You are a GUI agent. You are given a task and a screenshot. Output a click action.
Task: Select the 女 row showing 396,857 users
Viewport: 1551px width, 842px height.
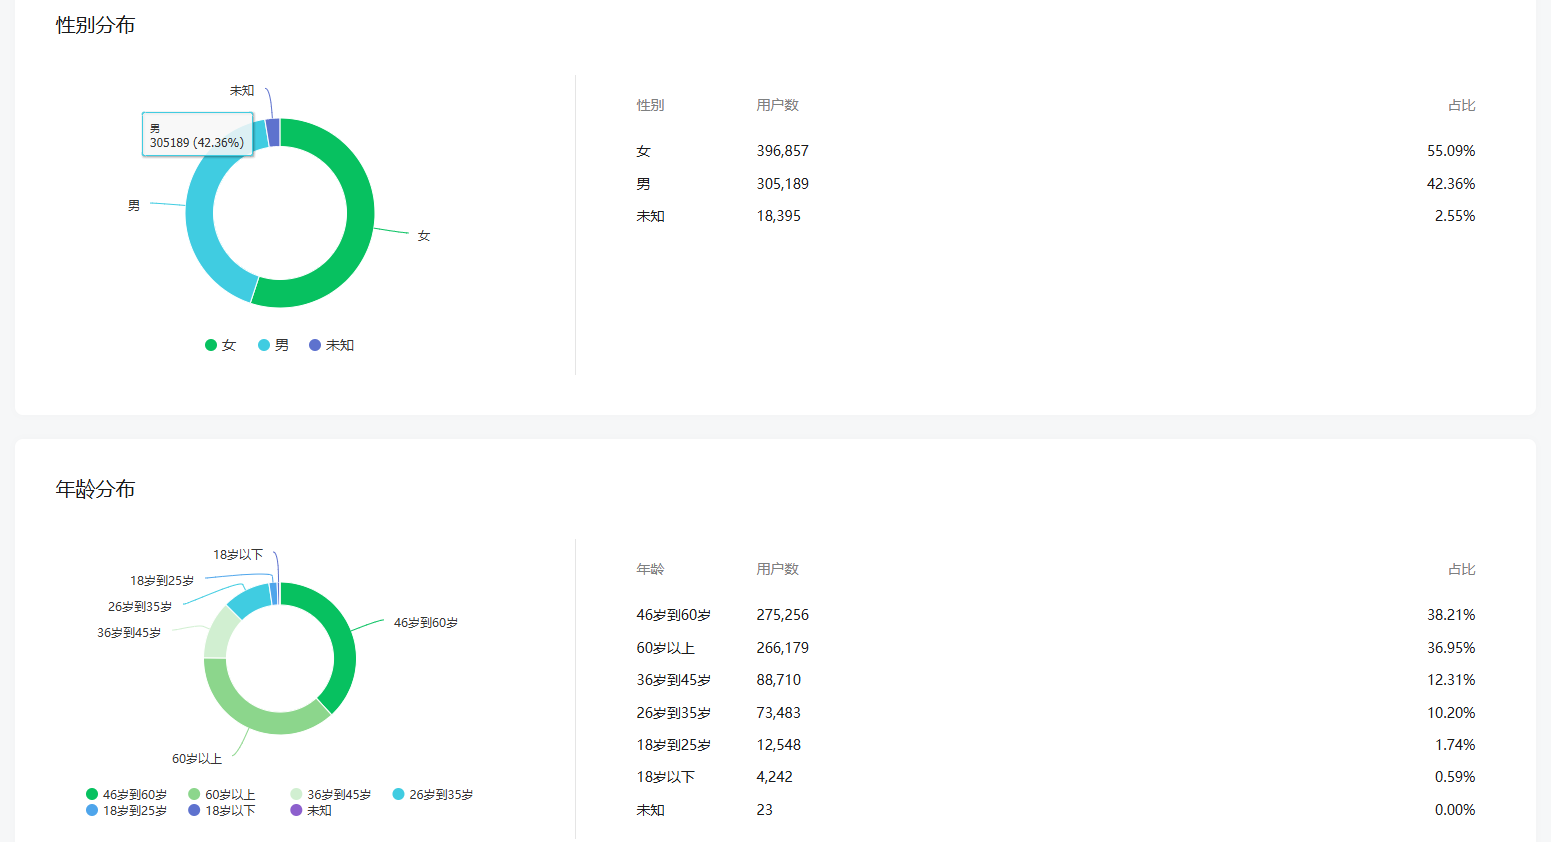[x=1056, y=151]
